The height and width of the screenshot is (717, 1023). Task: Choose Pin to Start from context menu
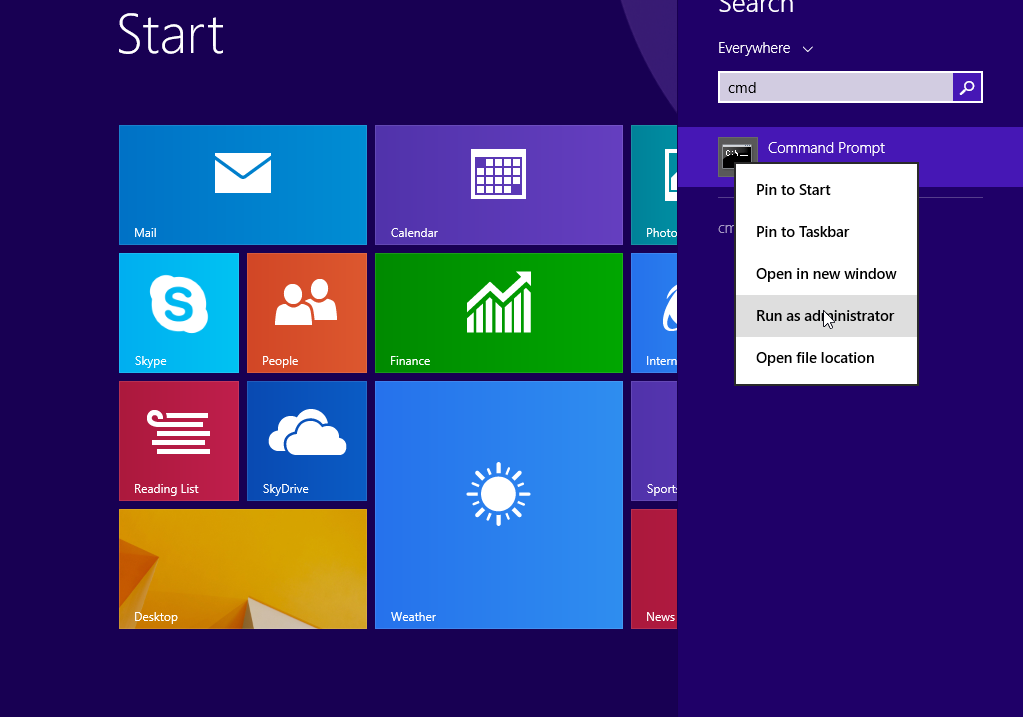click(826, 190)
